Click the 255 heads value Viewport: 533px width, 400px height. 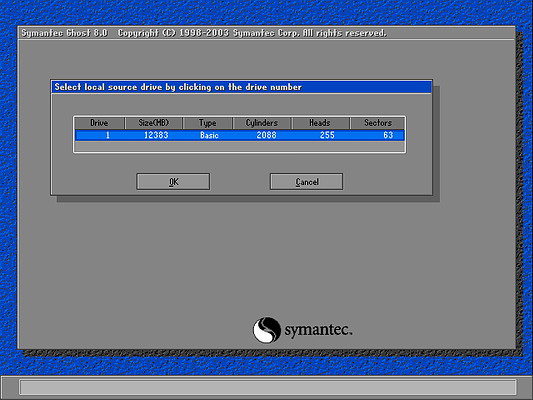(x=327, y=135)
